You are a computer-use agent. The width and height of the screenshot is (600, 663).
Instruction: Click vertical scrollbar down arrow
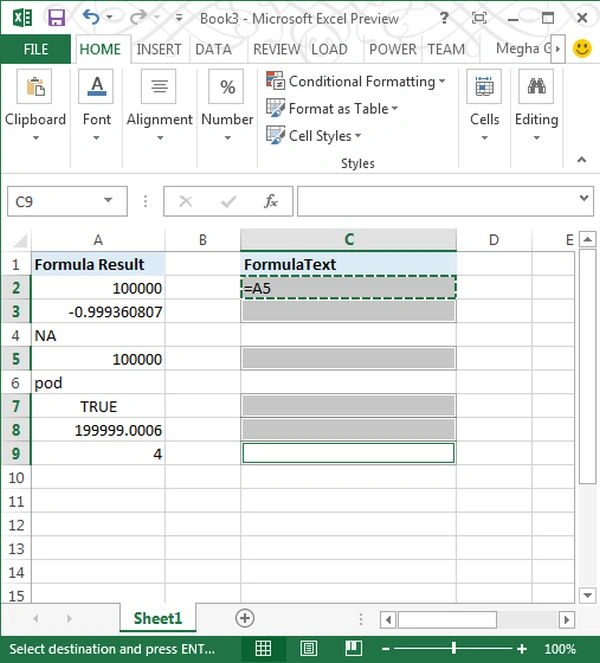point(587,595)
